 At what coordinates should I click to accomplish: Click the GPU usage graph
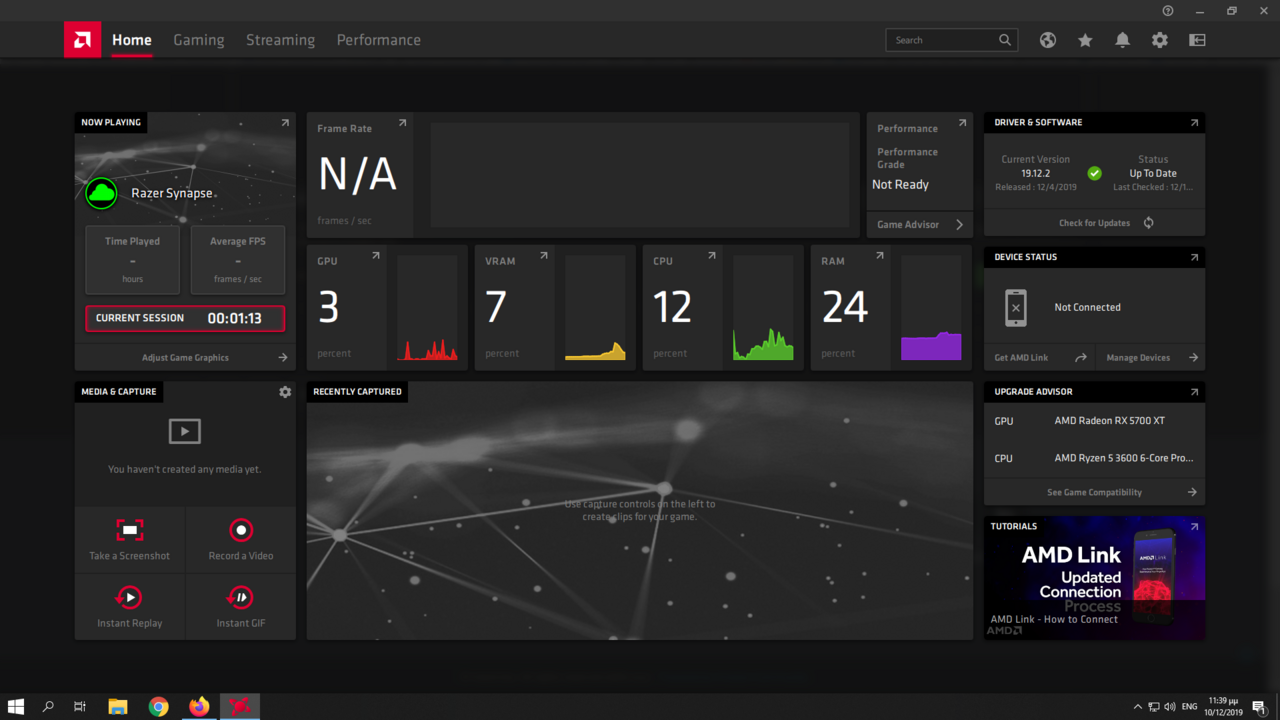427,308
